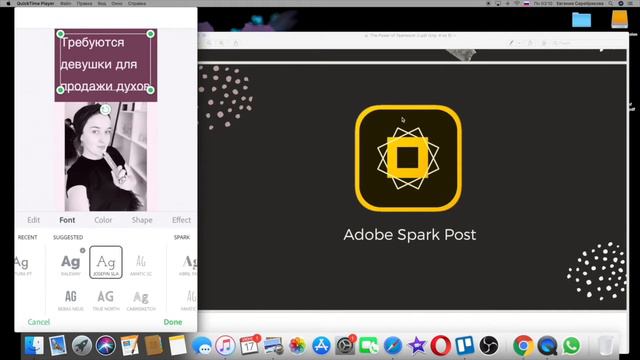This screenshot has width=640, height=360.
Task: Choose the Raleway font sample
Action: point(71,263)
